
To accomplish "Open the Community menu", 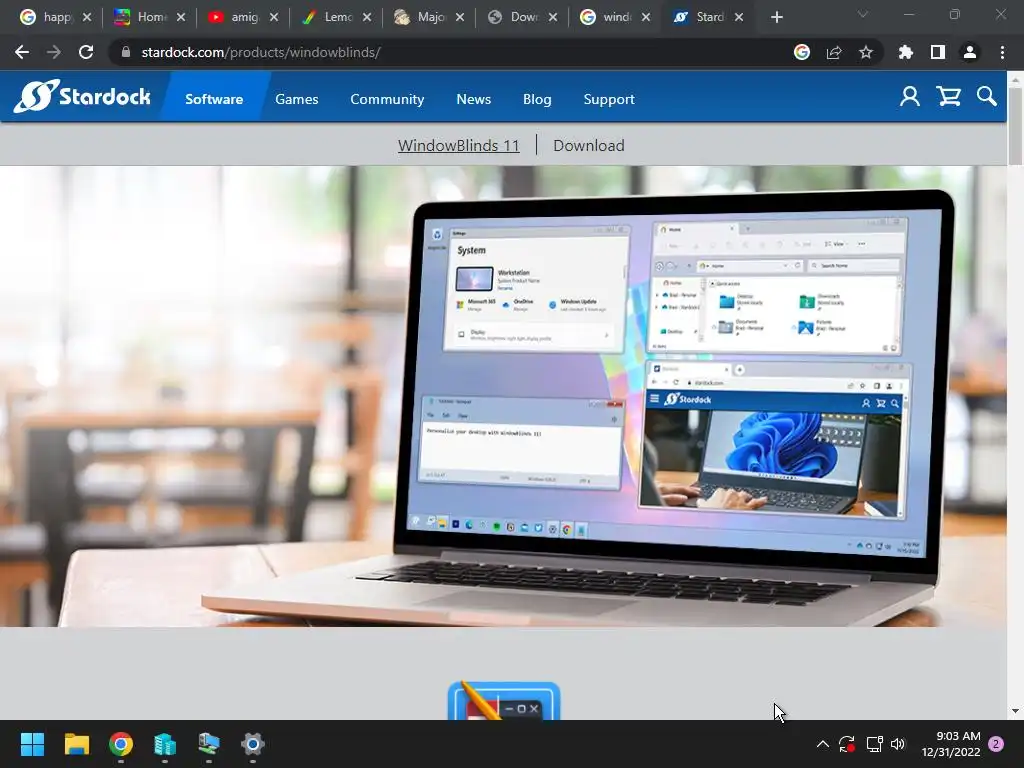I will 387,99.
